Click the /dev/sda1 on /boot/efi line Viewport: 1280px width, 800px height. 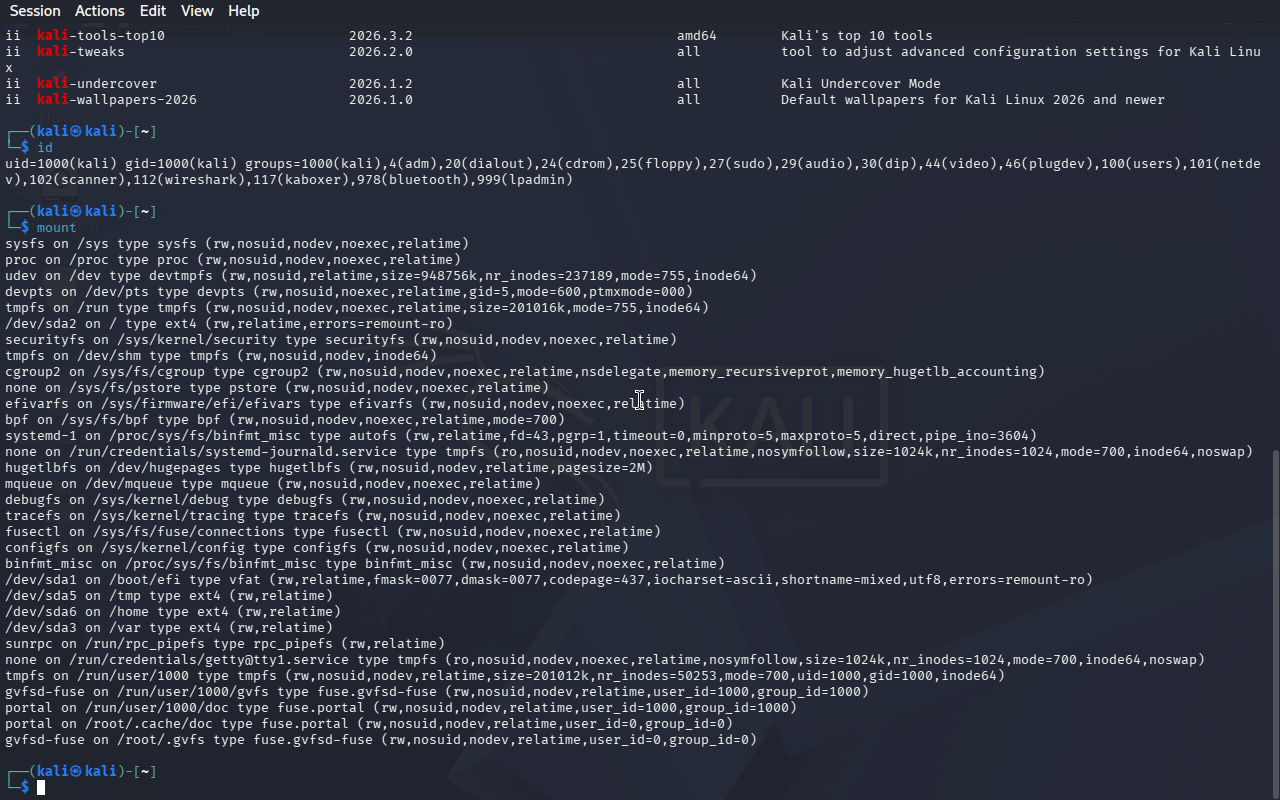[x=549, y=580]
